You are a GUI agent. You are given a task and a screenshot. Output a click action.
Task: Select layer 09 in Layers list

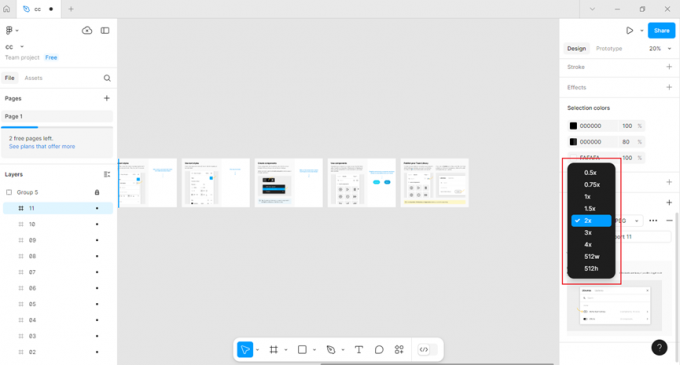point(58,240)
